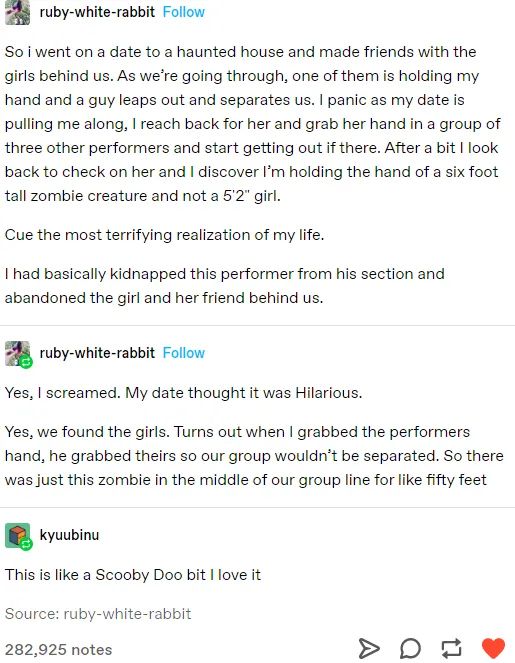
Task: Click the share paper-plane icon
Action: (369, 648)
